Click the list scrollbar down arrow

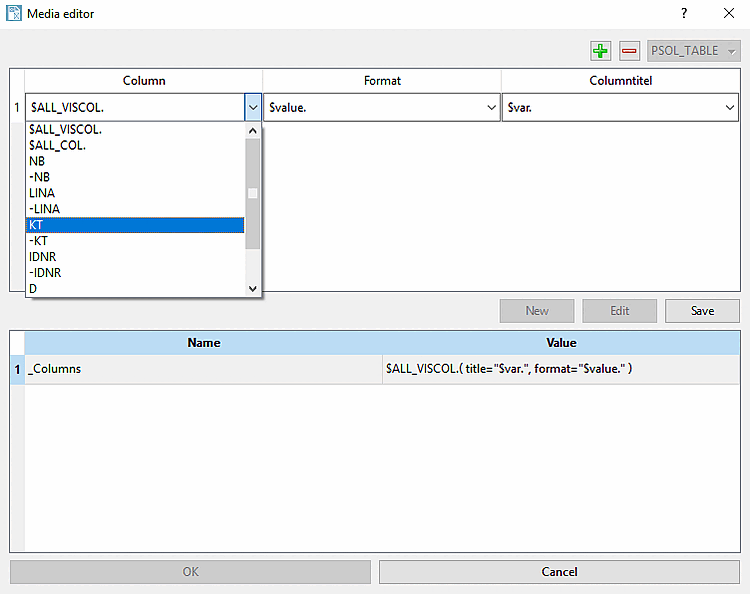[x=253, y=288]
